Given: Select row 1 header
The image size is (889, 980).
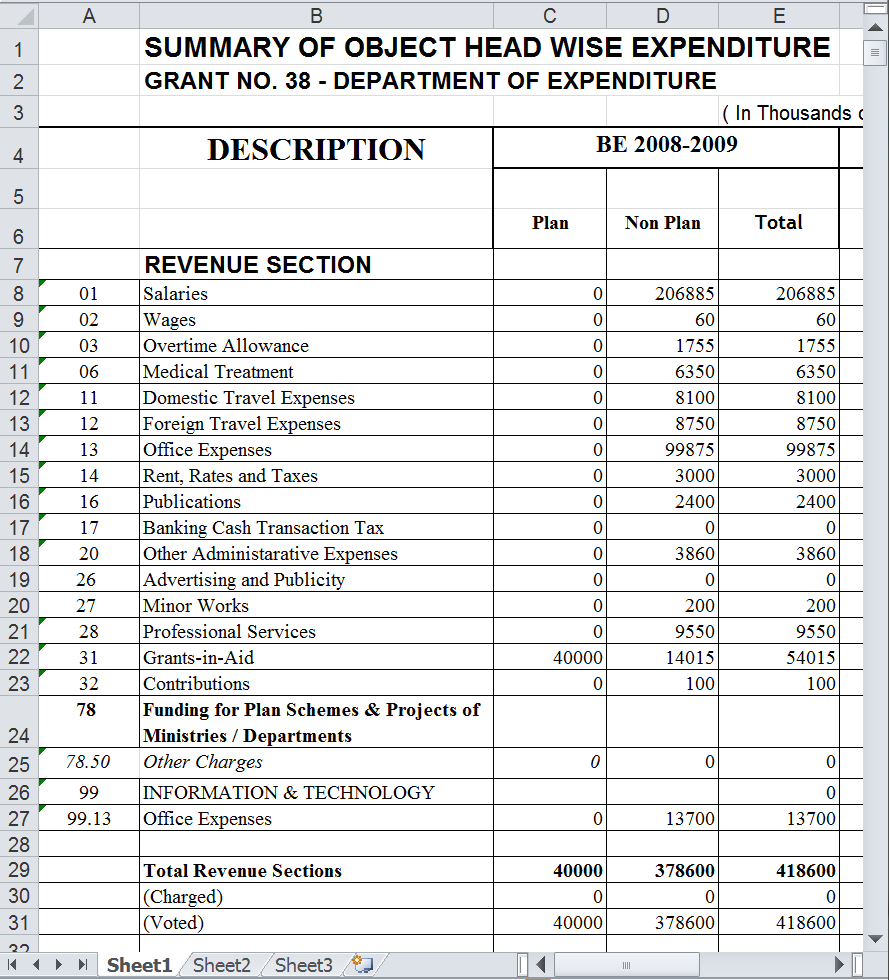Looking at the screenshot, I should pyautogui.click(x=19, y=49).
